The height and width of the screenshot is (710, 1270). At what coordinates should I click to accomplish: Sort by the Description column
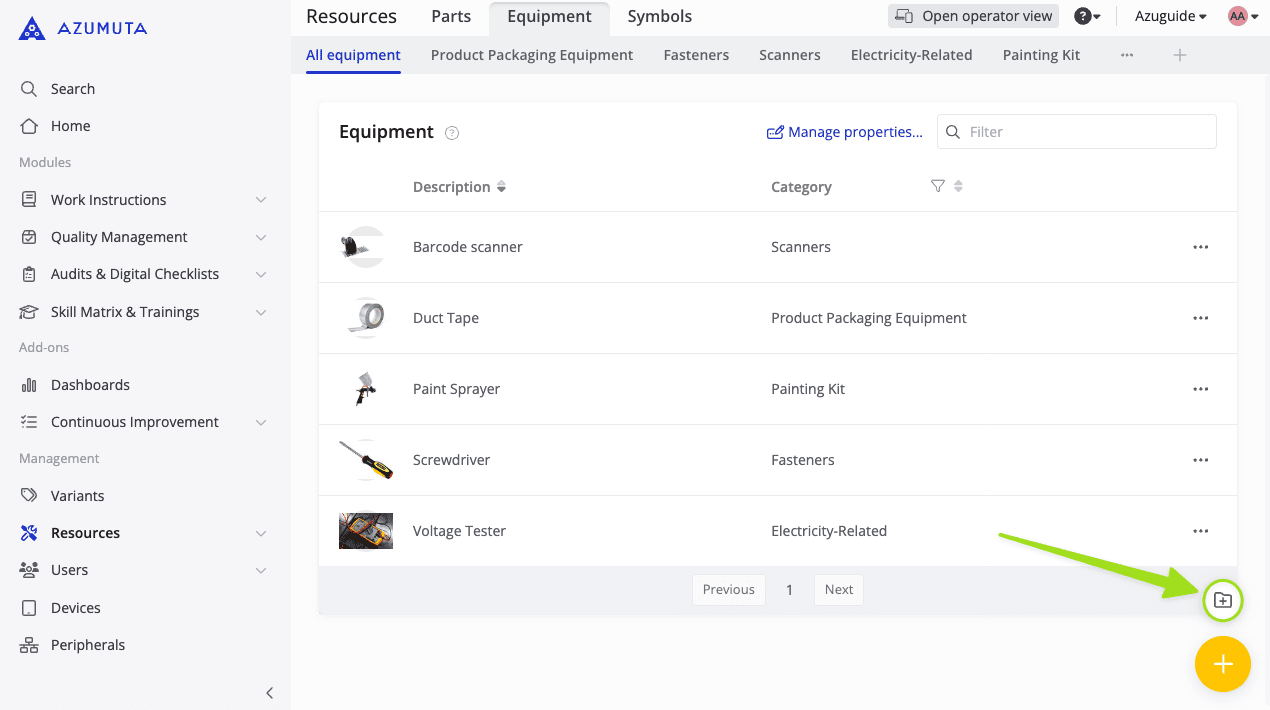pyautogui.click(x=501, y=187)
